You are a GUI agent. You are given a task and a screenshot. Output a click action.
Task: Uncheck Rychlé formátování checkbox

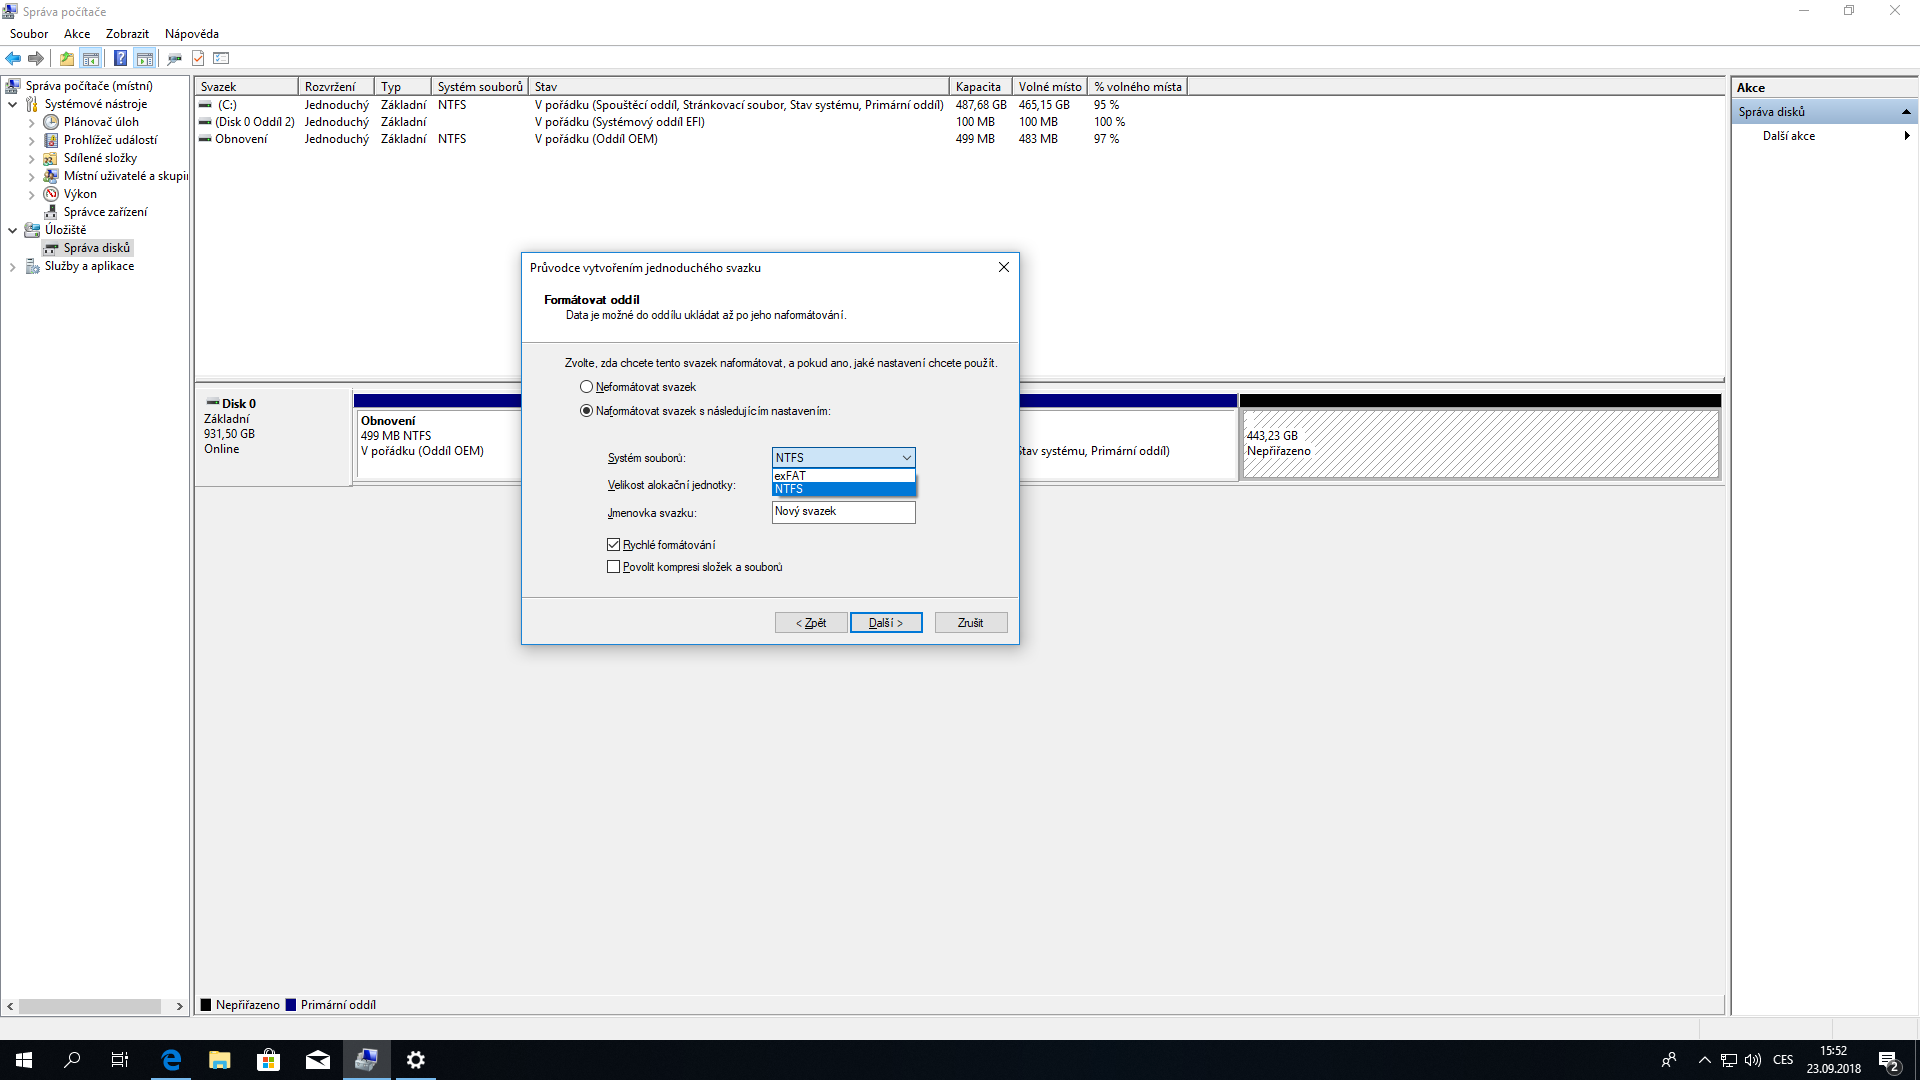[x=613, y=545]
